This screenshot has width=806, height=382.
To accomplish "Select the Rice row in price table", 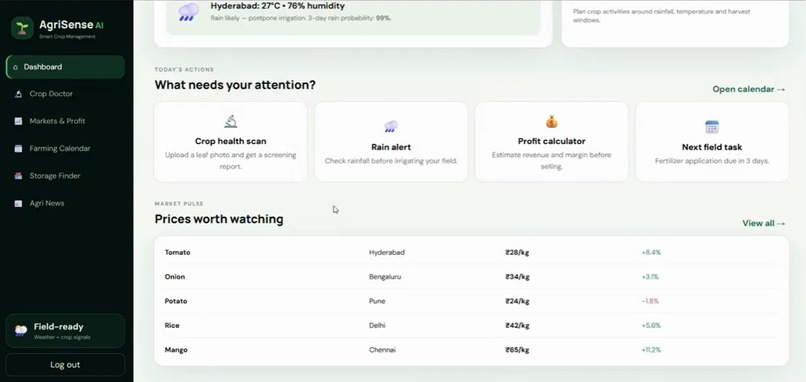I will [471, 325].
